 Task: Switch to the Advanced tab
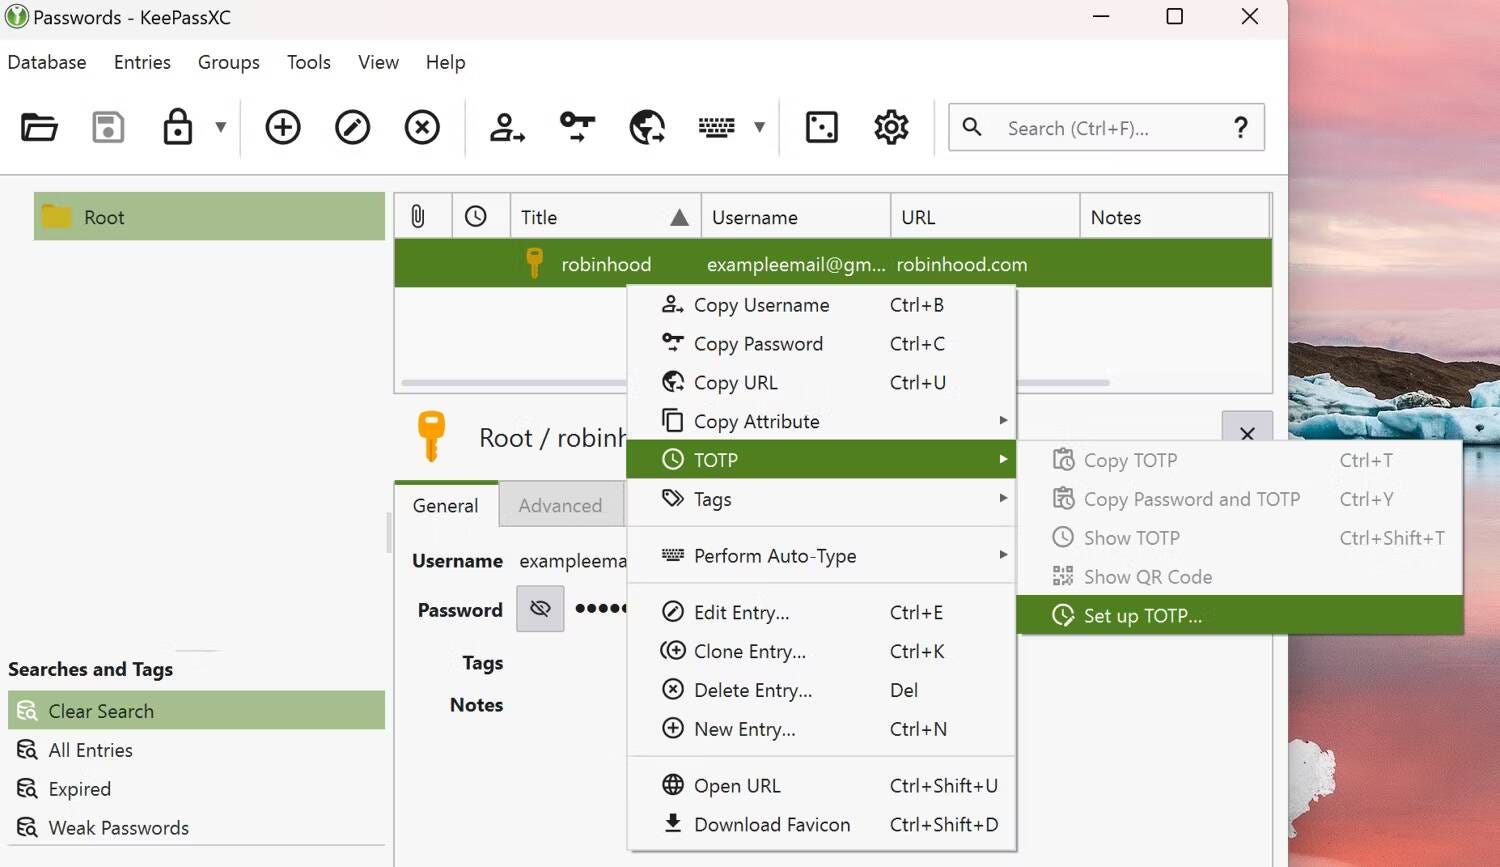(560, 506)
